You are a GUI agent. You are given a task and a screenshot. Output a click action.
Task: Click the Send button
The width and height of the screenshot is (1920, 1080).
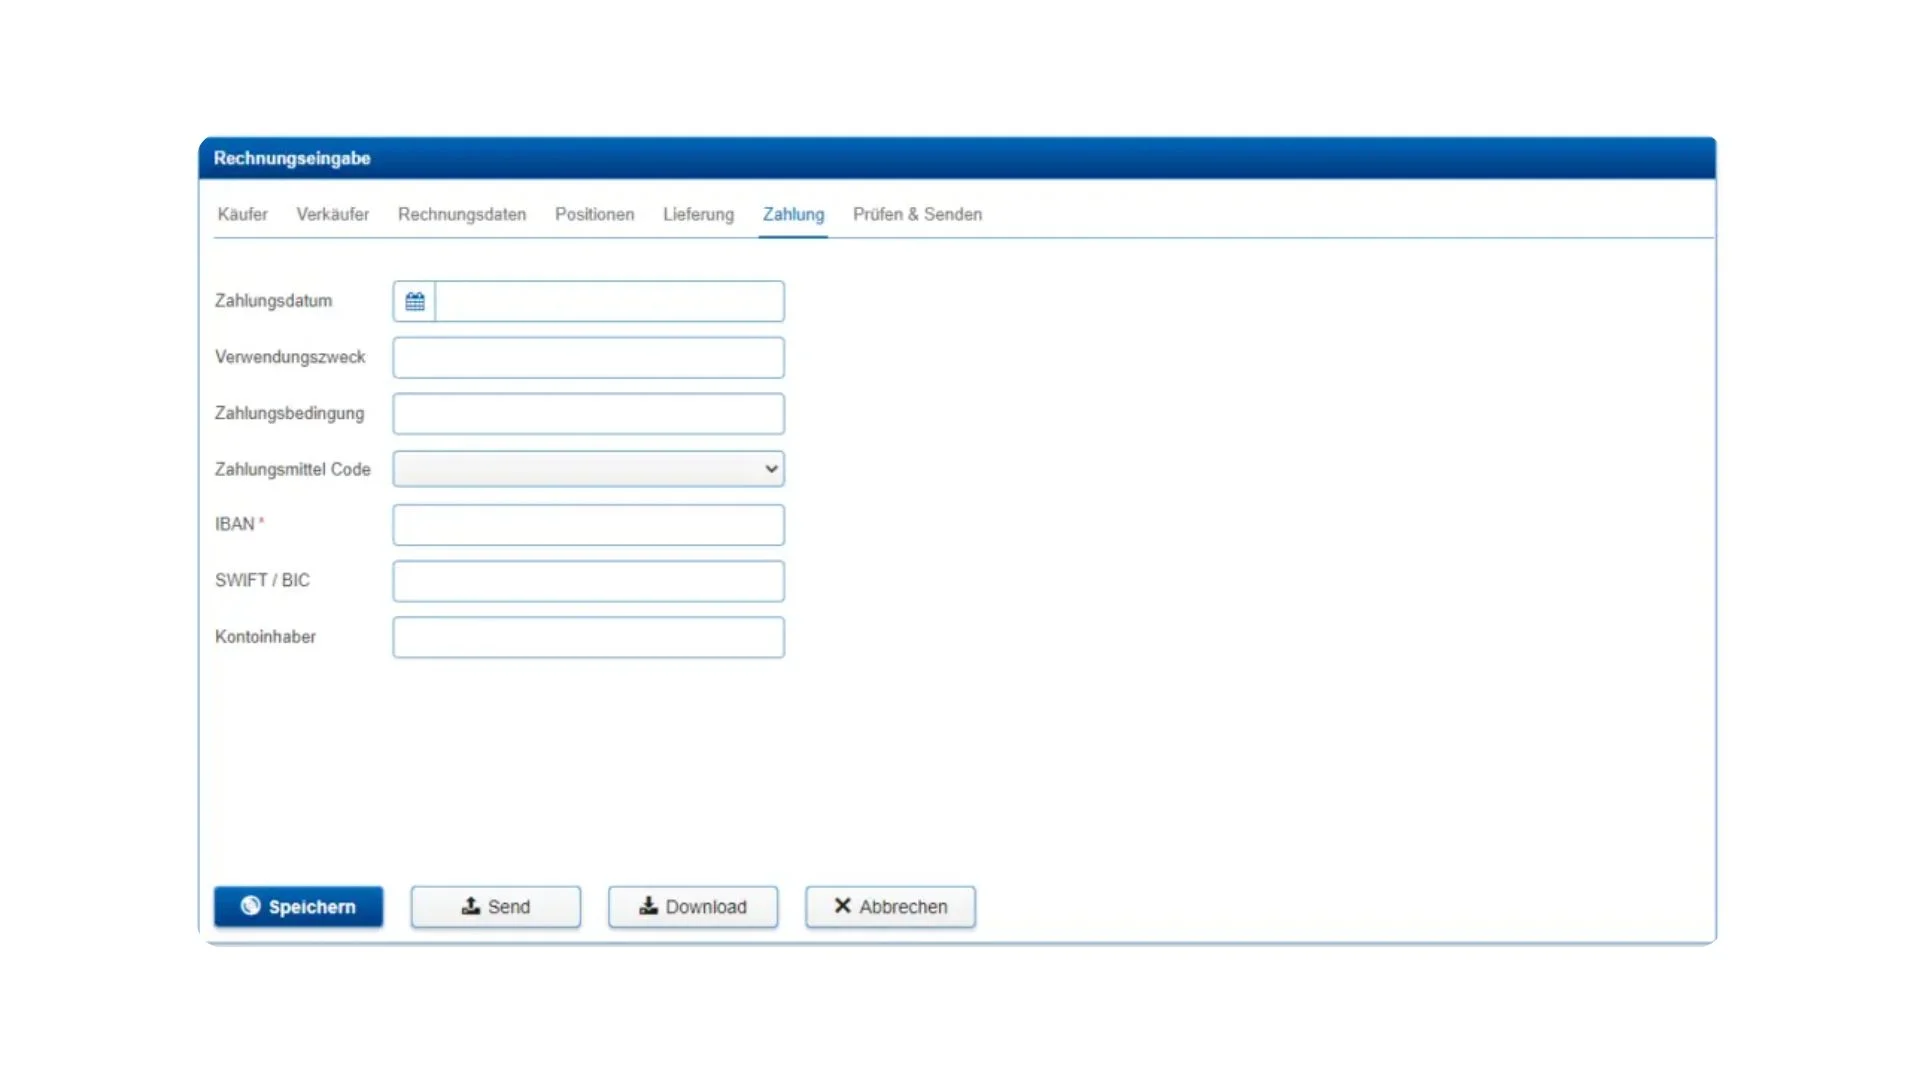[496, 907]
